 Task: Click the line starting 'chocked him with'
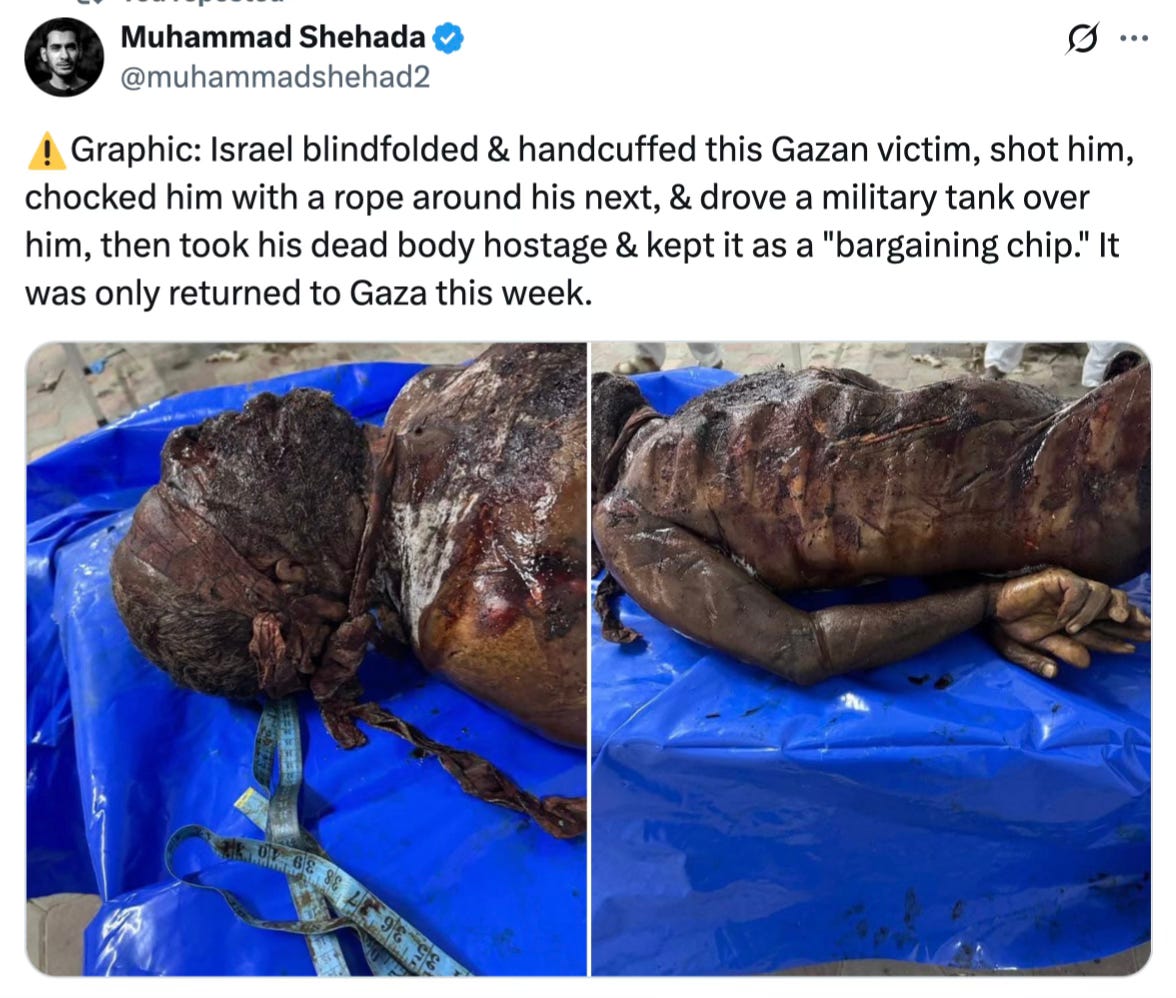click(x=556, y=198)
